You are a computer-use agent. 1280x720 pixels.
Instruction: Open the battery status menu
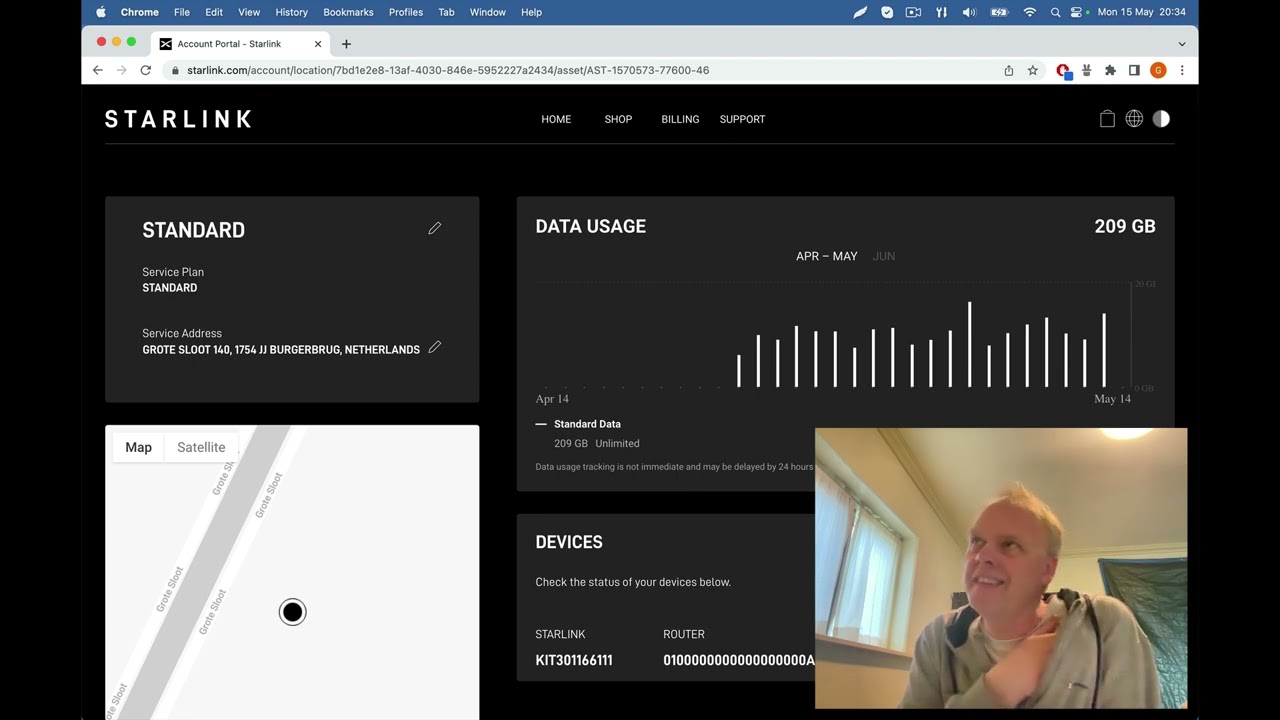[x=999, y=12]
